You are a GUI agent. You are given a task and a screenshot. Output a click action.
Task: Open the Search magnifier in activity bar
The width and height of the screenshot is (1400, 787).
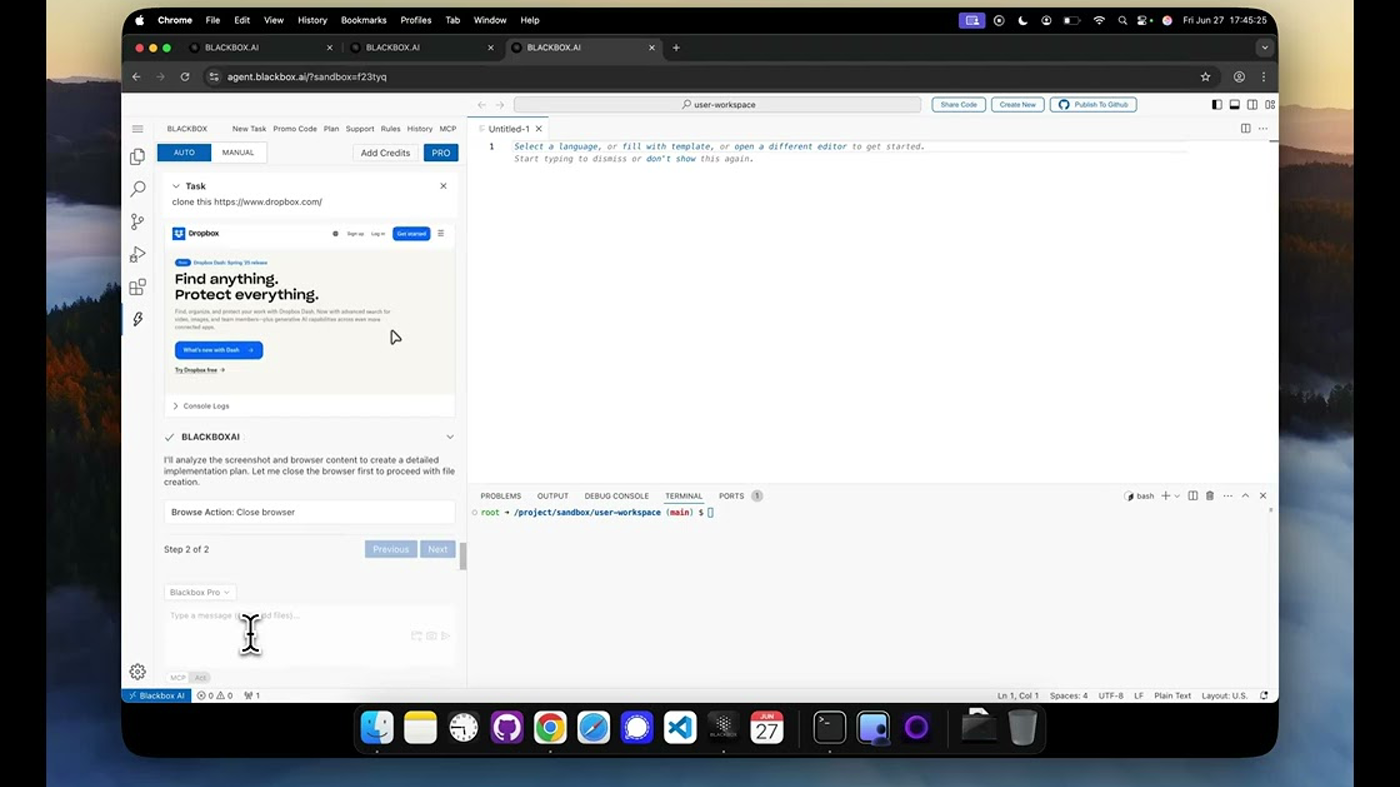point(138,189)
